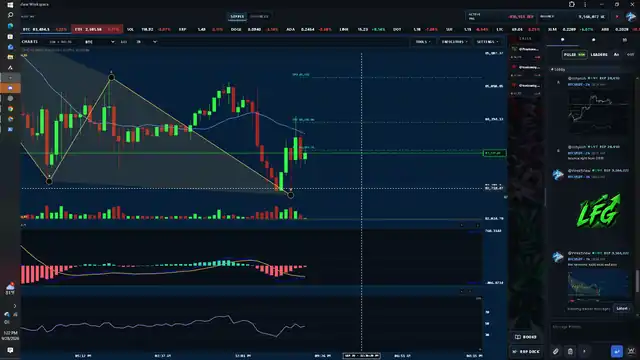Click the crown icon beside the send button
Viewport: 640px width, 360px height.
[x=631, y=351]
